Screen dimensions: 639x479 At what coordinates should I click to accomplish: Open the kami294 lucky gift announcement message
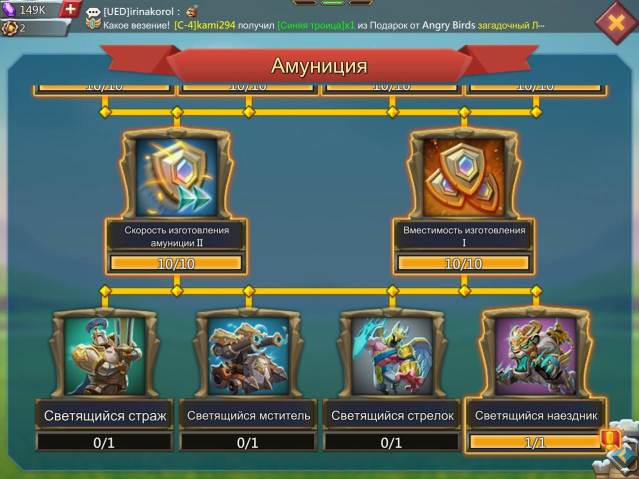[324, 25]
